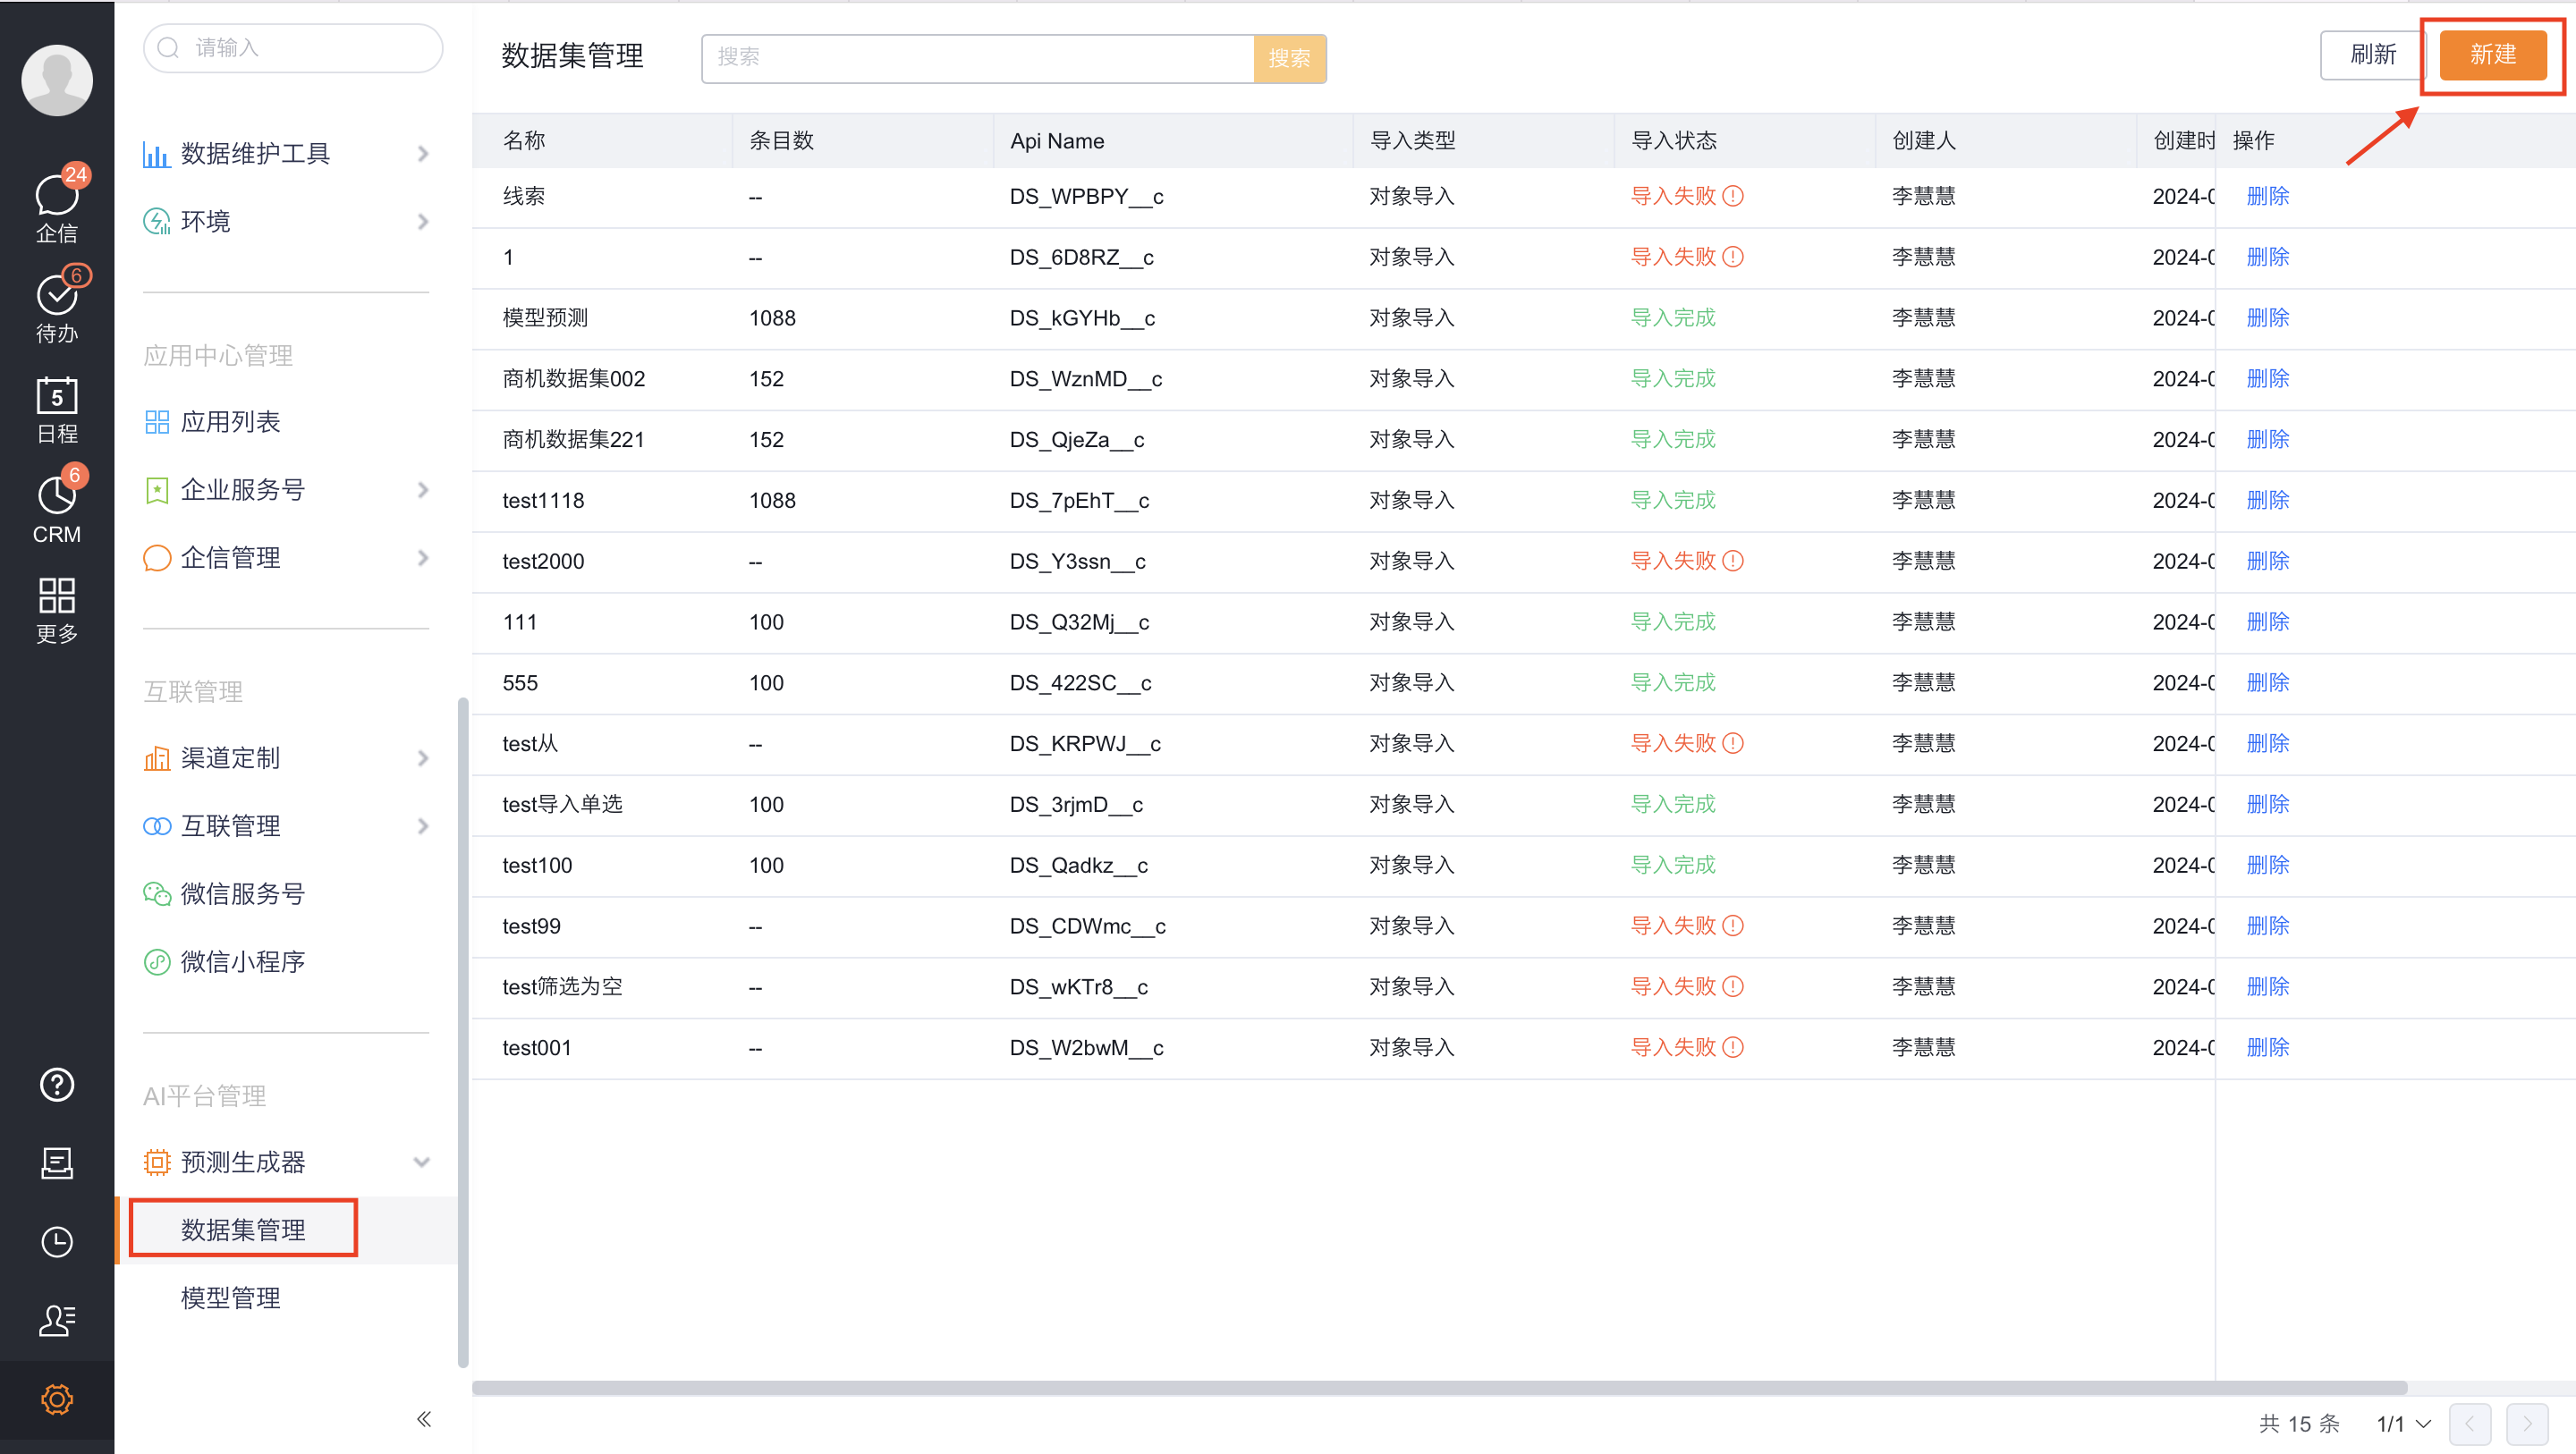Click warning icon for test2000 import failure
Image resolution: width=2576 pixels, height=1454 pixels.
pos(1734,561)
